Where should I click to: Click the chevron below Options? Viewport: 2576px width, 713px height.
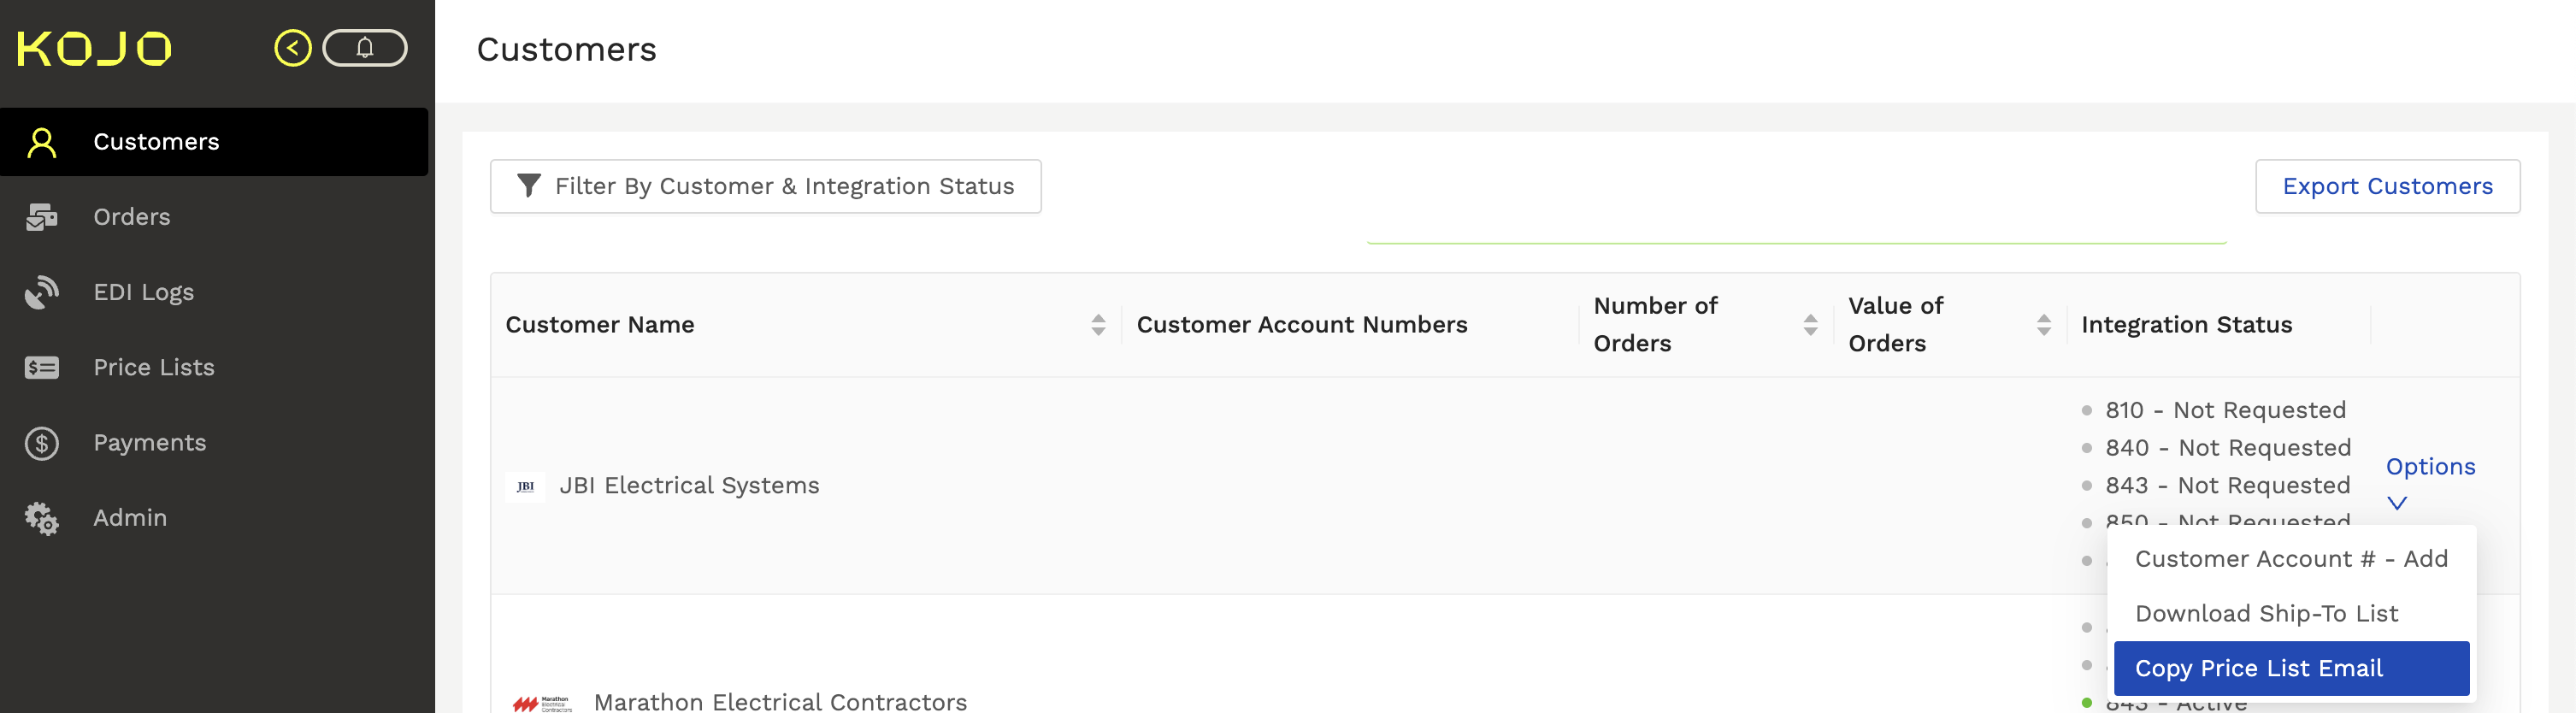coord(2397,503)
